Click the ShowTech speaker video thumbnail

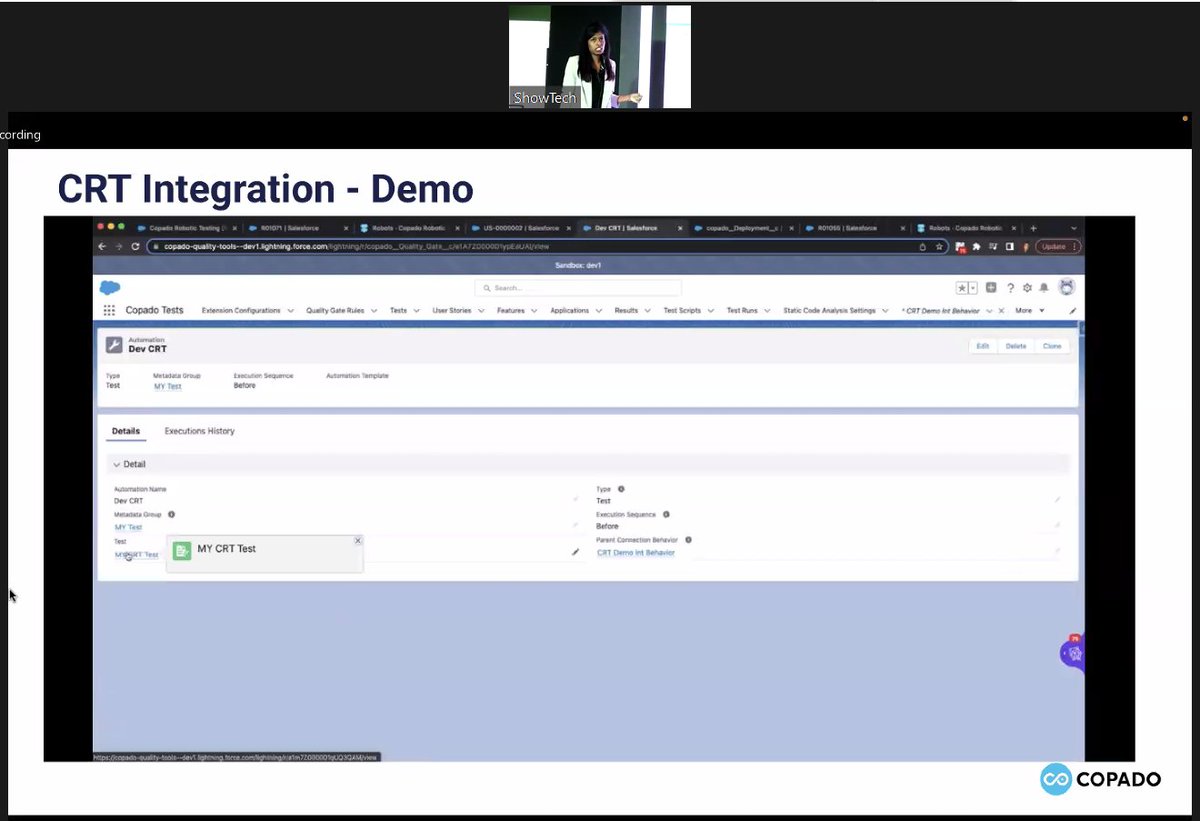click(600, 56)
